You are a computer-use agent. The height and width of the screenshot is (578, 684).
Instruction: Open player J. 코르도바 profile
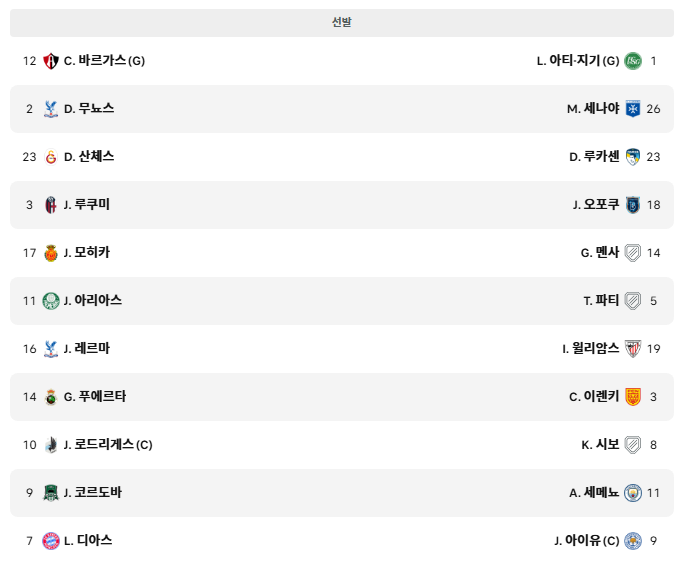(92, 492)
